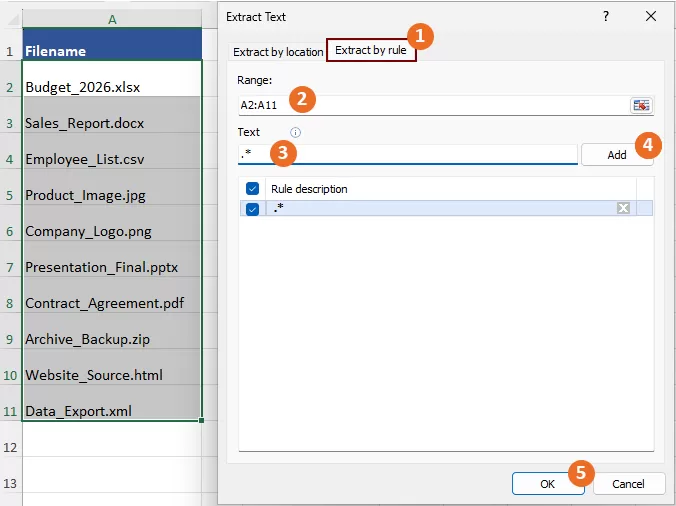676x506 pixels.
Task: Click row 1 header number
Action: [11, 44]
